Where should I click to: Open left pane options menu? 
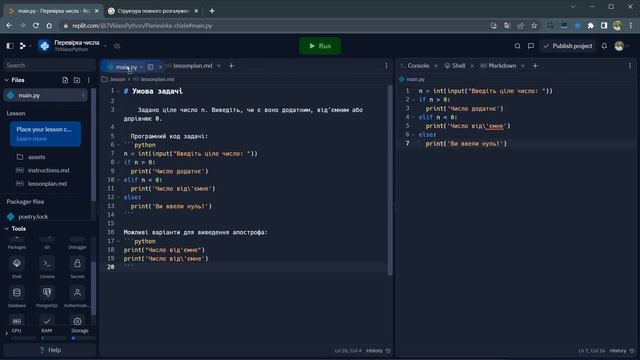[386, 66]
